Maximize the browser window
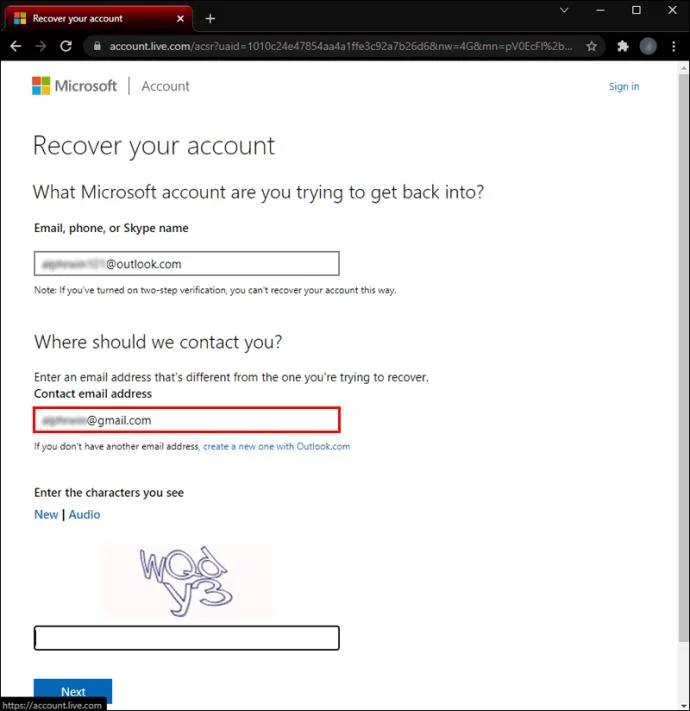The width and height of the screenshot is (690, 711). 636,10
